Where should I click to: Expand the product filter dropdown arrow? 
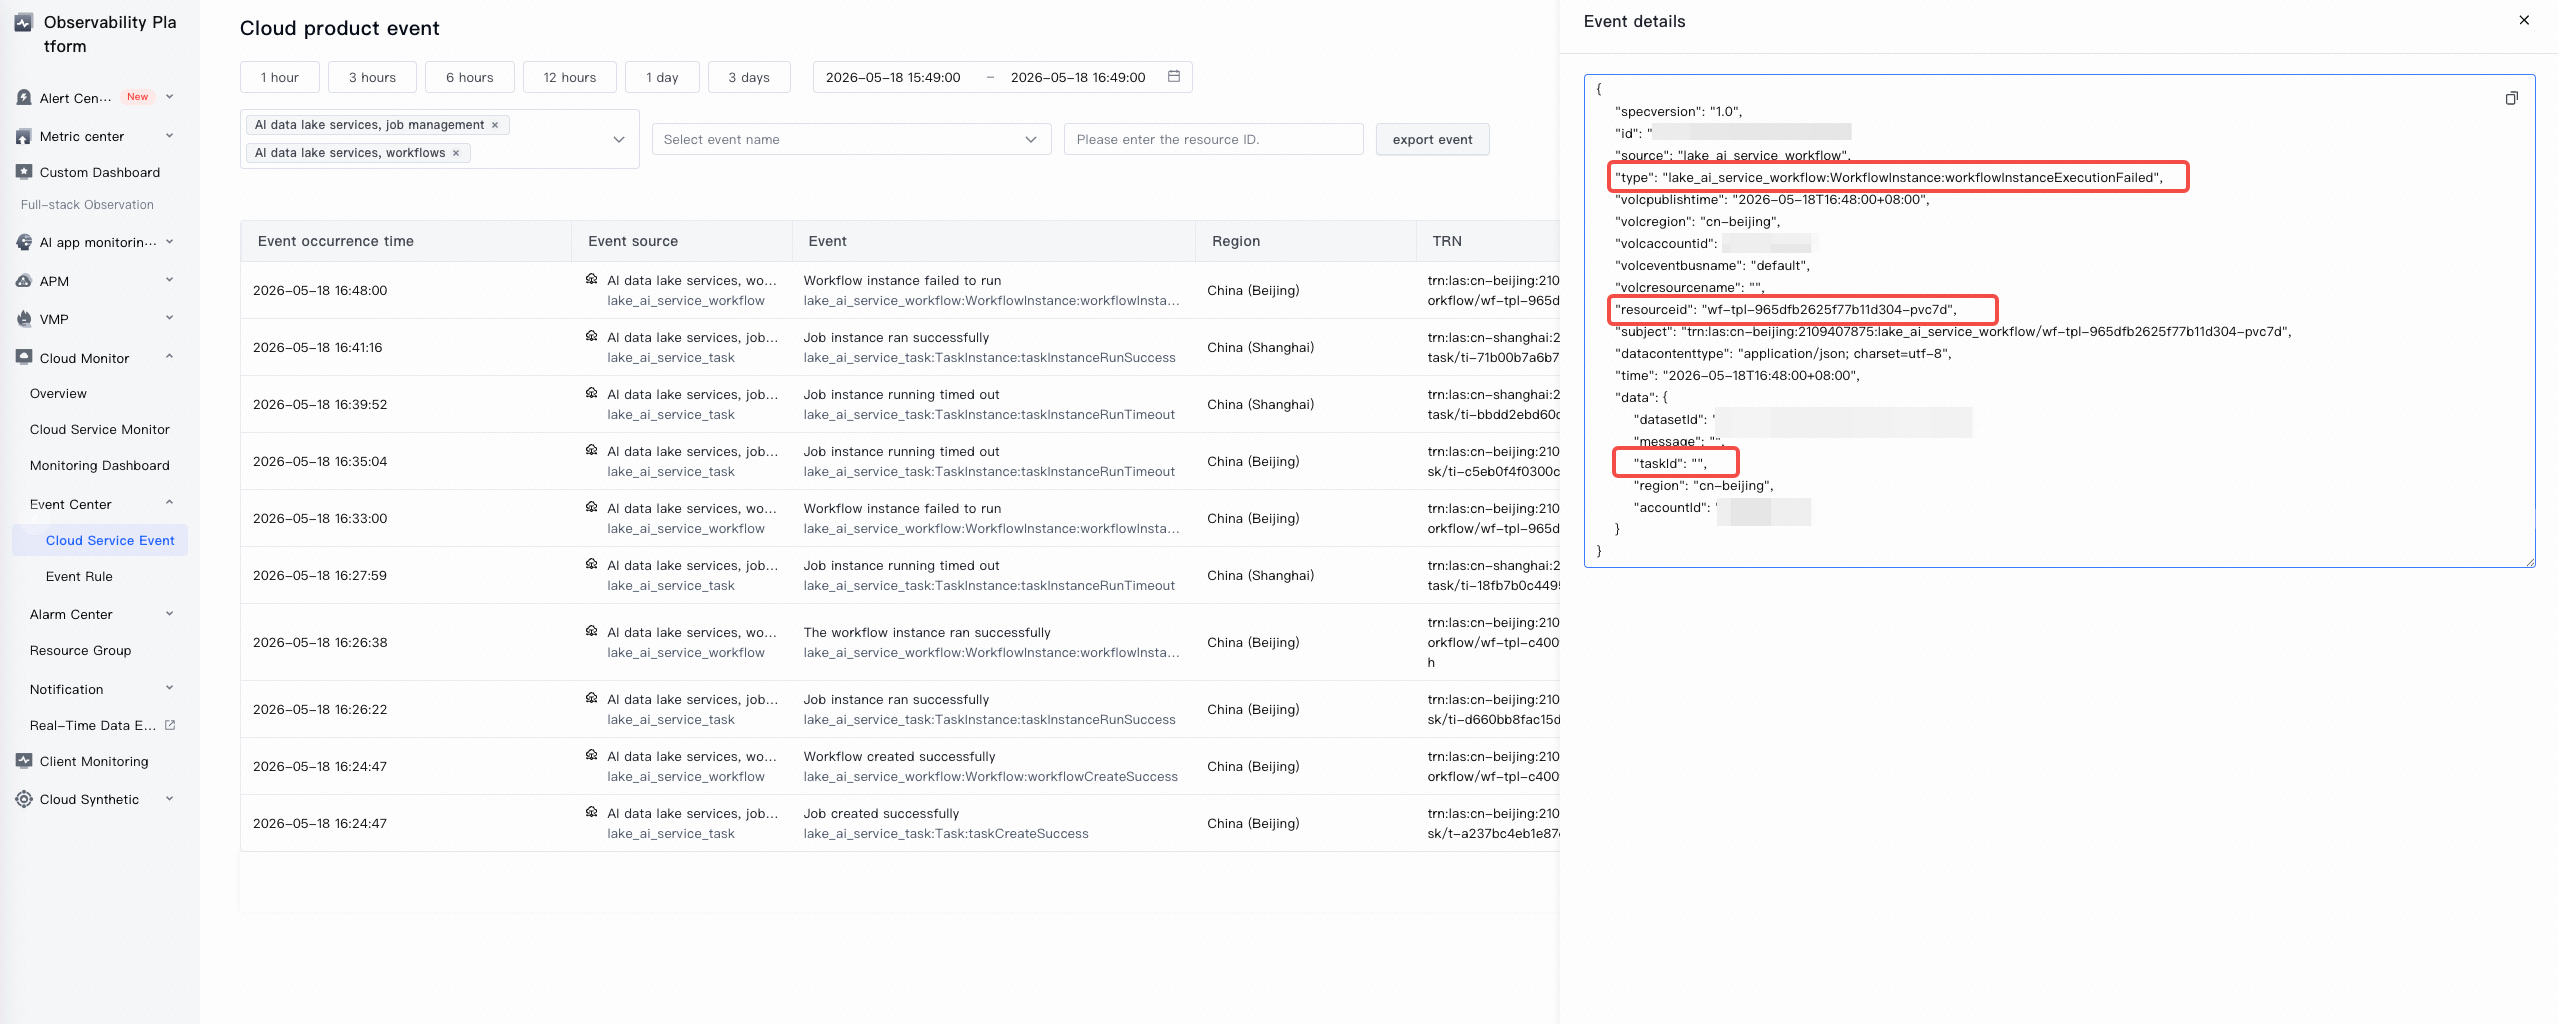[x=619, y=139]
